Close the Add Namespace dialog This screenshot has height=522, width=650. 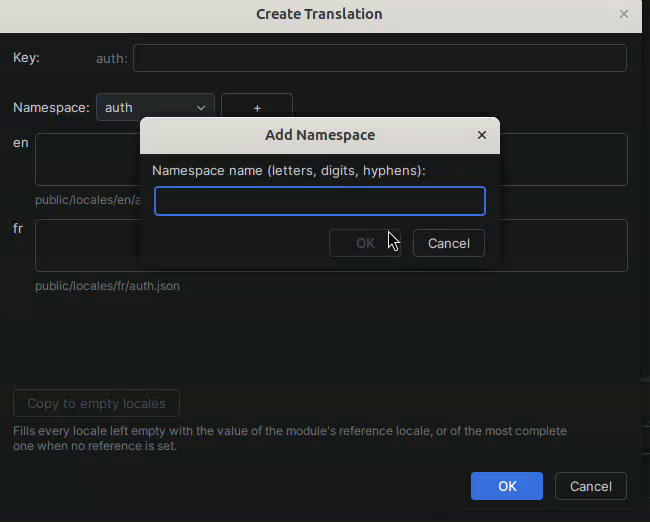[x=481, y=135]
